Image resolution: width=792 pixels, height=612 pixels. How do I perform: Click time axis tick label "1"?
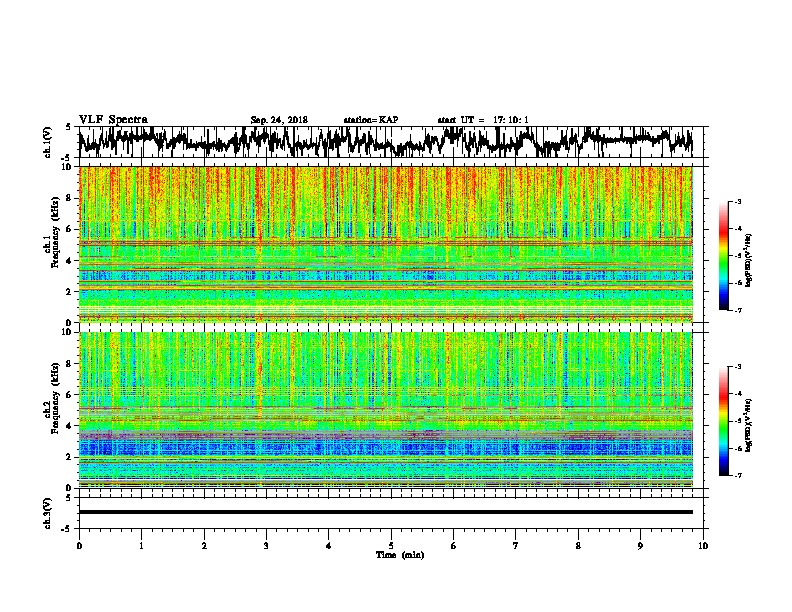click(x=141, y=546)
